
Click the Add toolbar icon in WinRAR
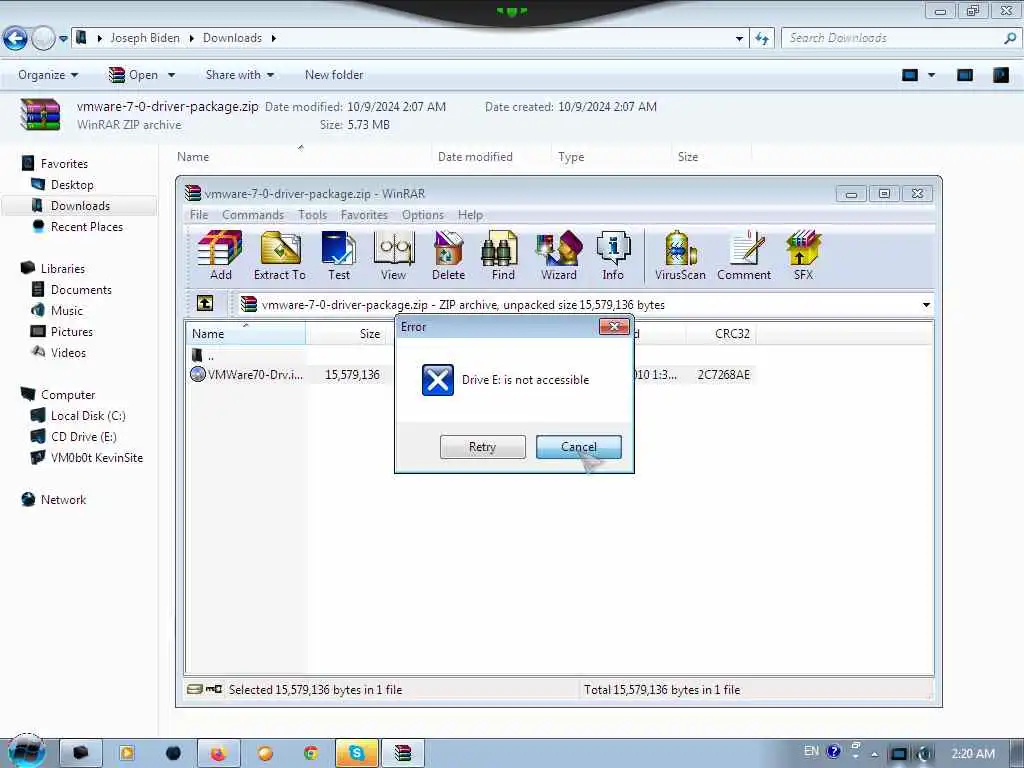[220, 255]
